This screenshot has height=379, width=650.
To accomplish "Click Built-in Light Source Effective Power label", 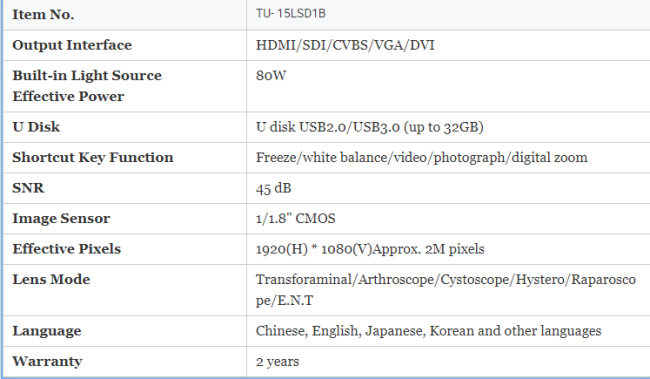I will click(87, 86).
